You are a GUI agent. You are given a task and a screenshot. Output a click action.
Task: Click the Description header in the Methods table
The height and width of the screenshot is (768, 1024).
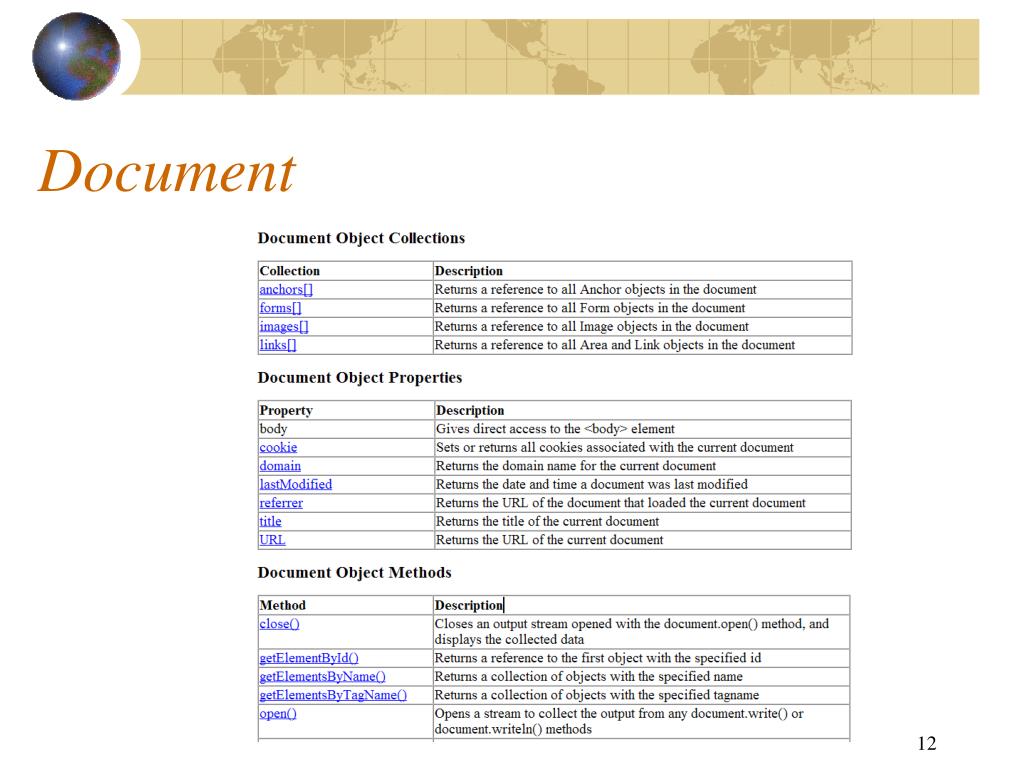coord(469,605)
